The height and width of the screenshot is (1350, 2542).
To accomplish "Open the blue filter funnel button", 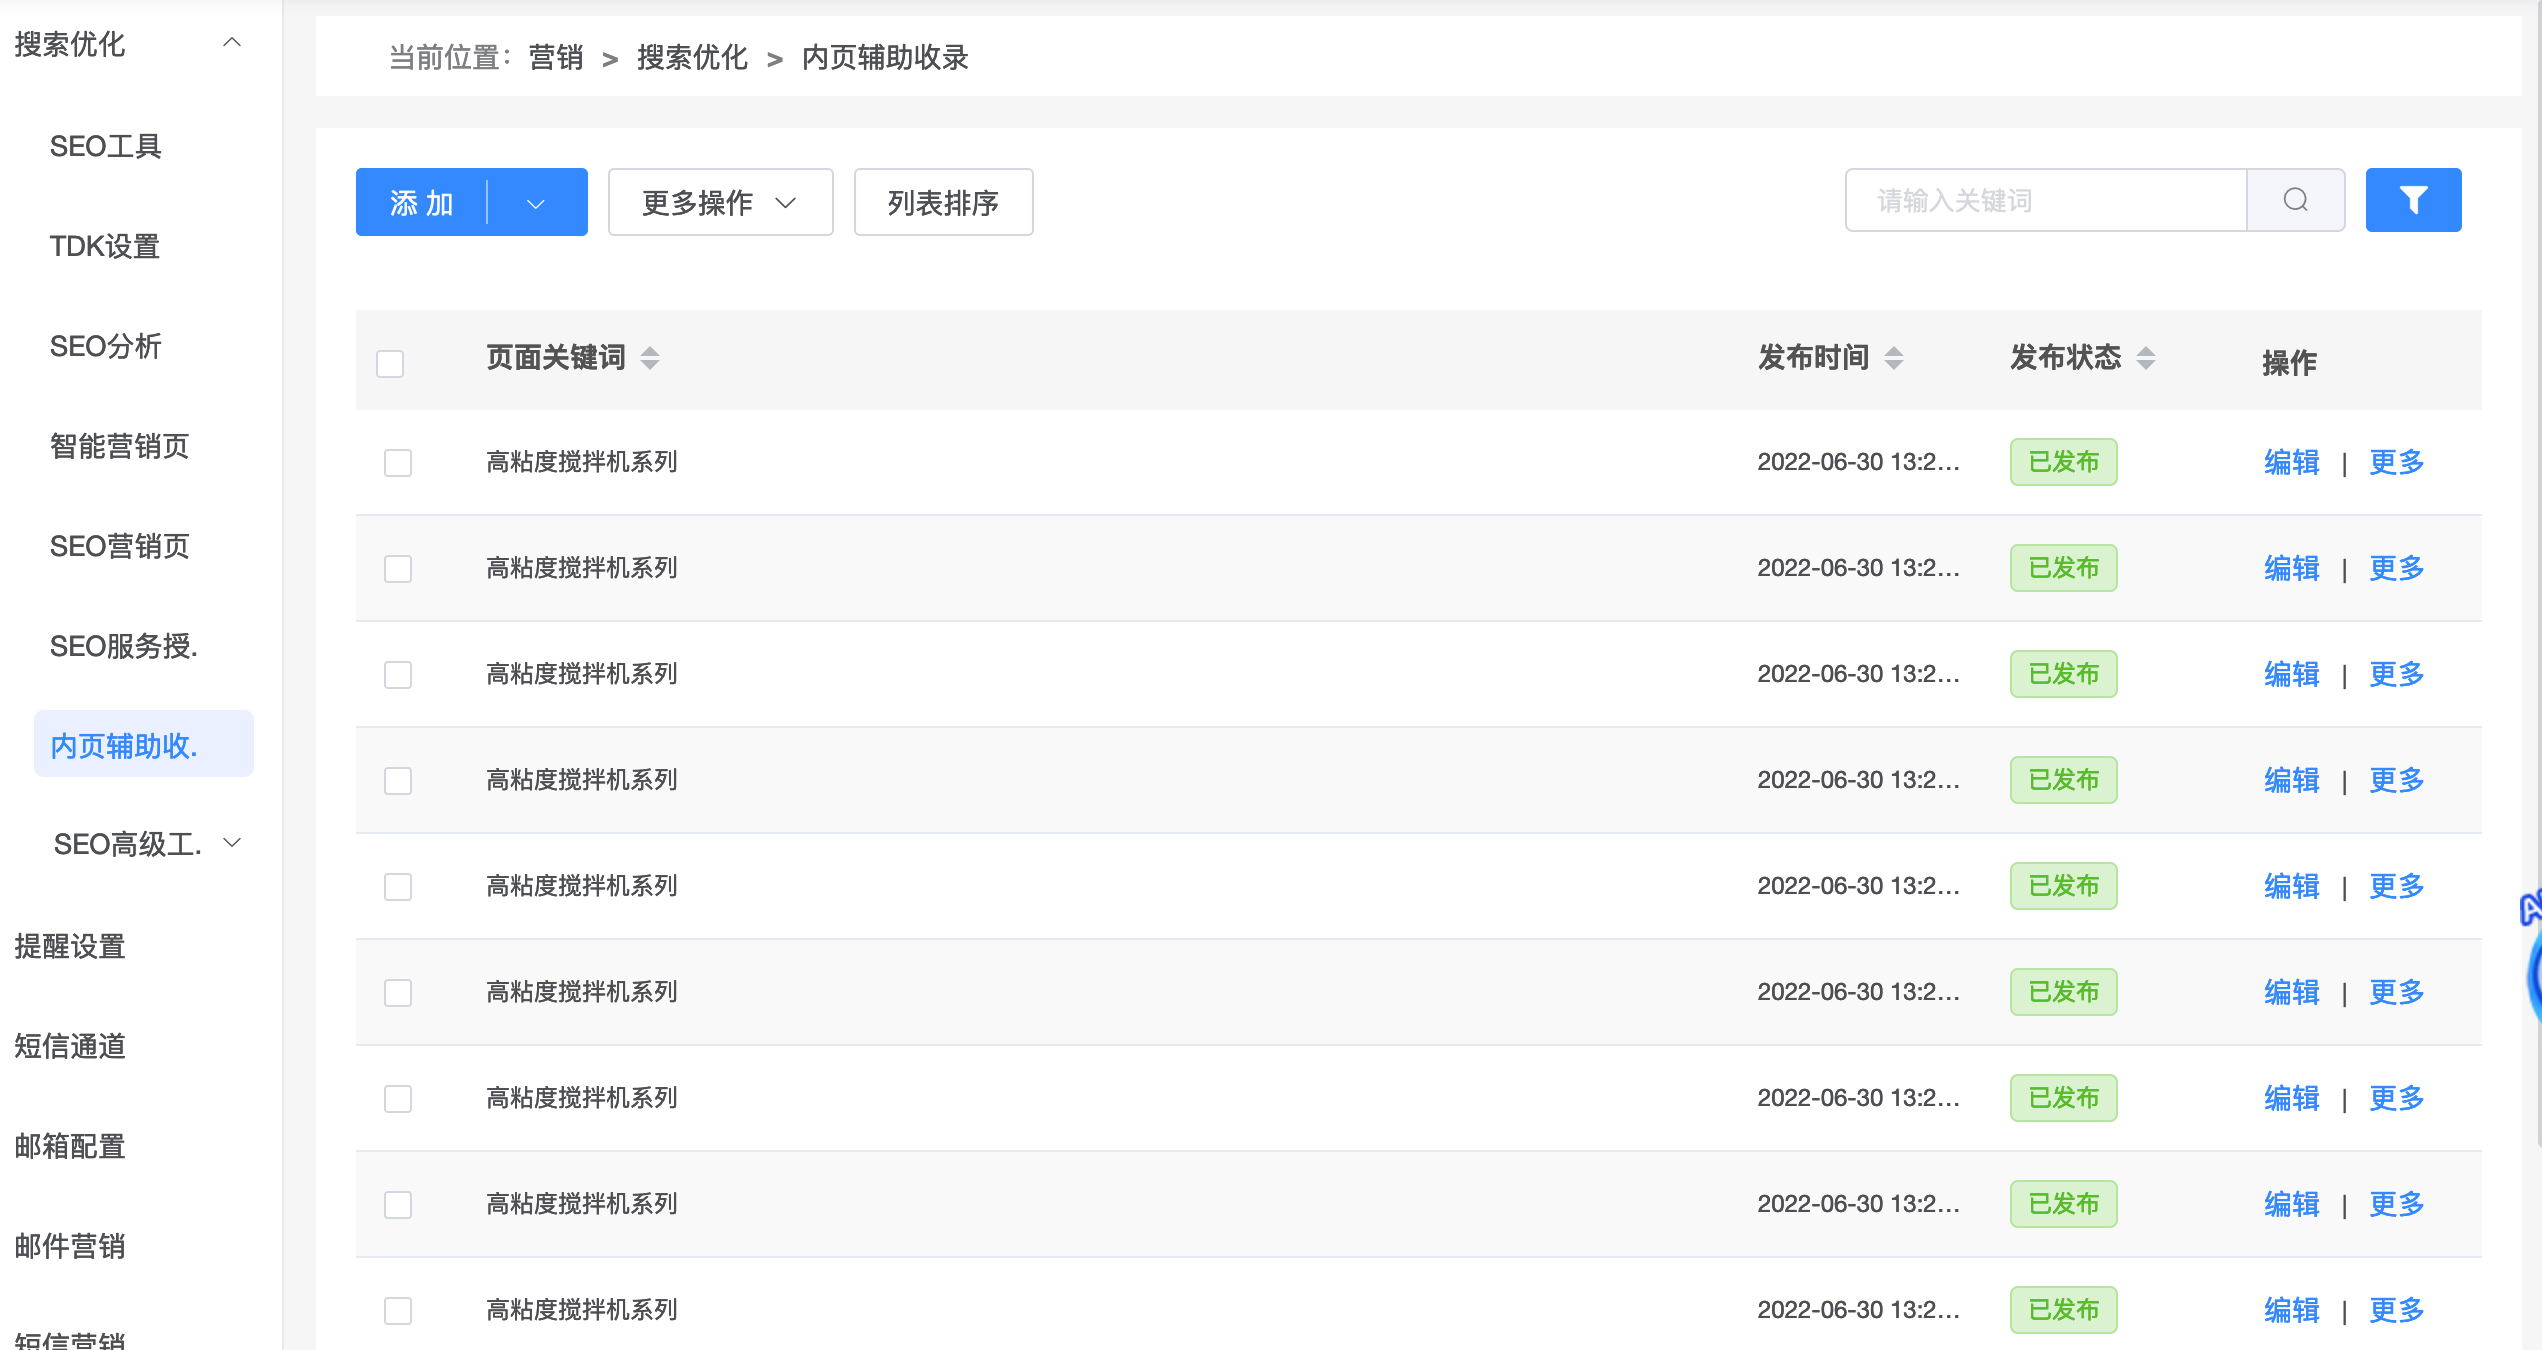I will (x=2413, y=201).
